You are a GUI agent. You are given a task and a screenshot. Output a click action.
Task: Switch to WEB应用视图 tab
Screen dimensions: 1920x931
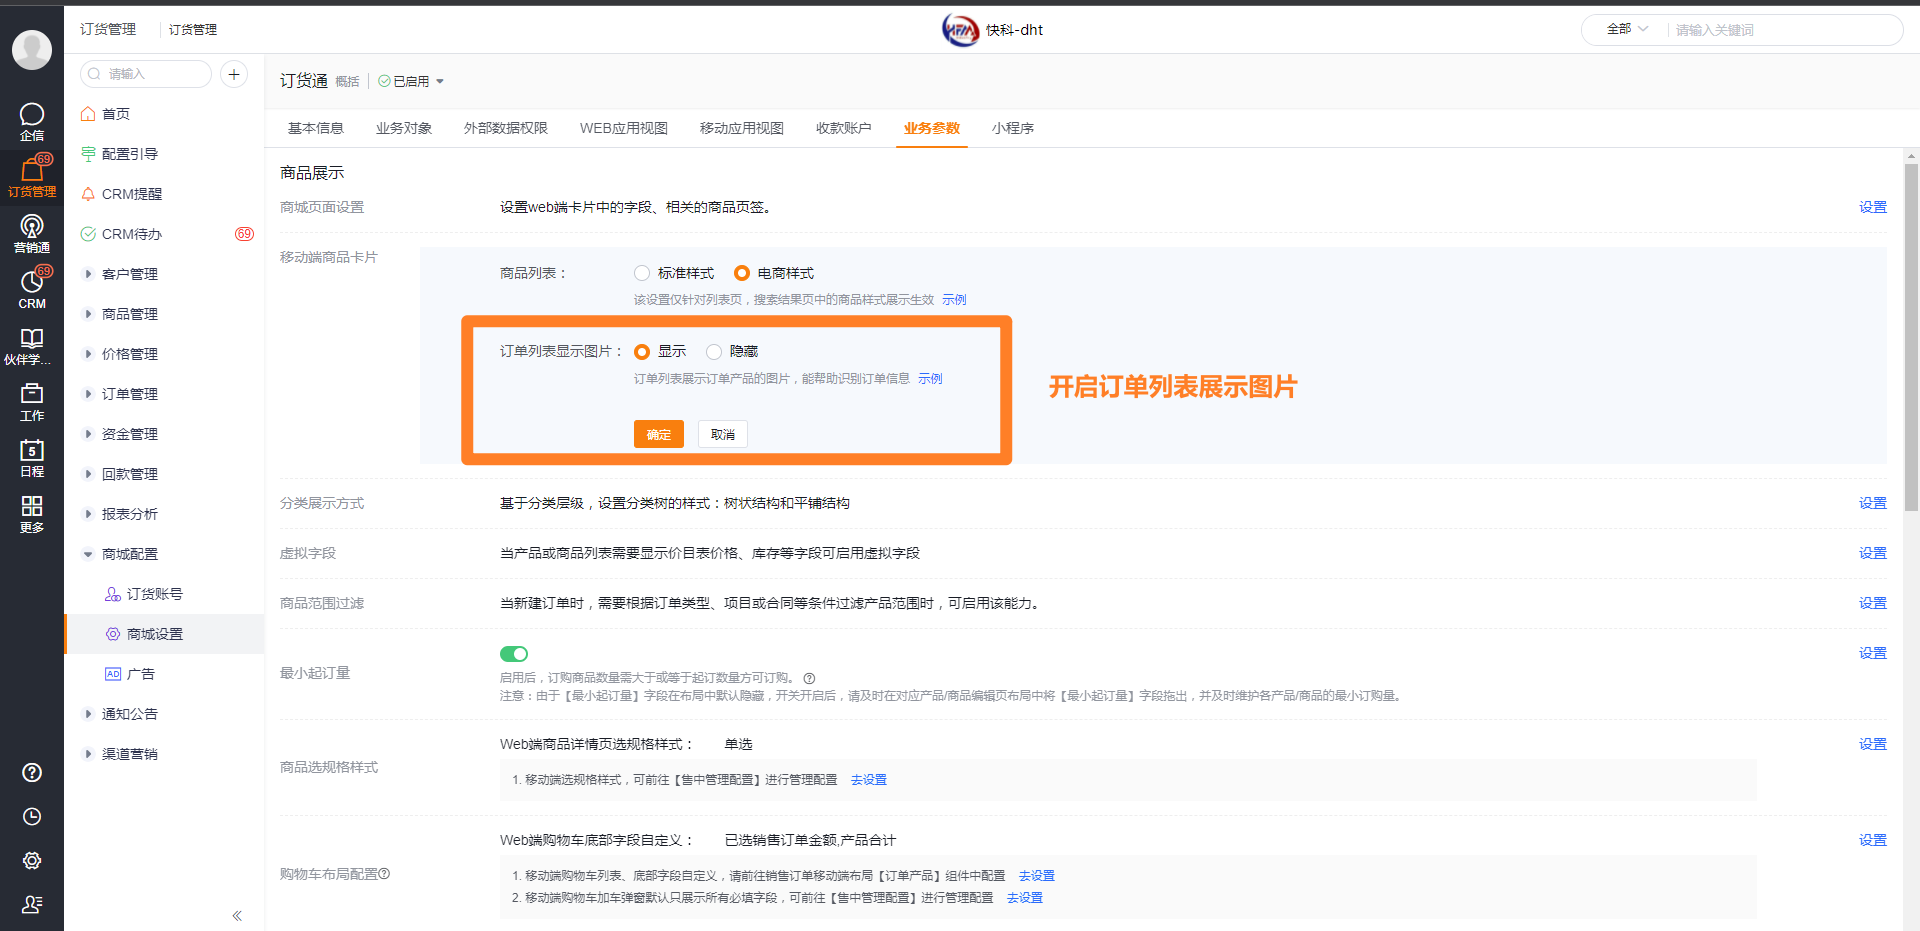(x=624, y=128)
